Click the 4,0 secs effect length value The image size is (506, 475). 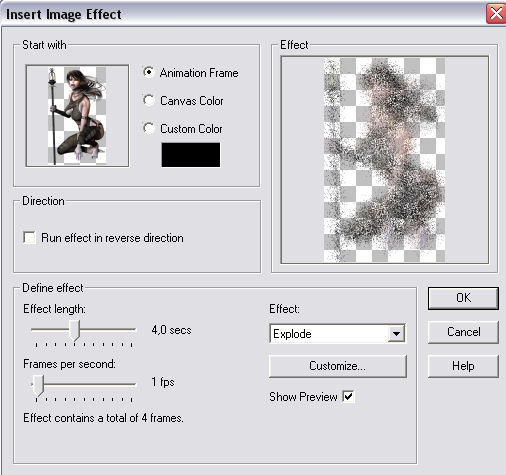(x=171, y=330)
